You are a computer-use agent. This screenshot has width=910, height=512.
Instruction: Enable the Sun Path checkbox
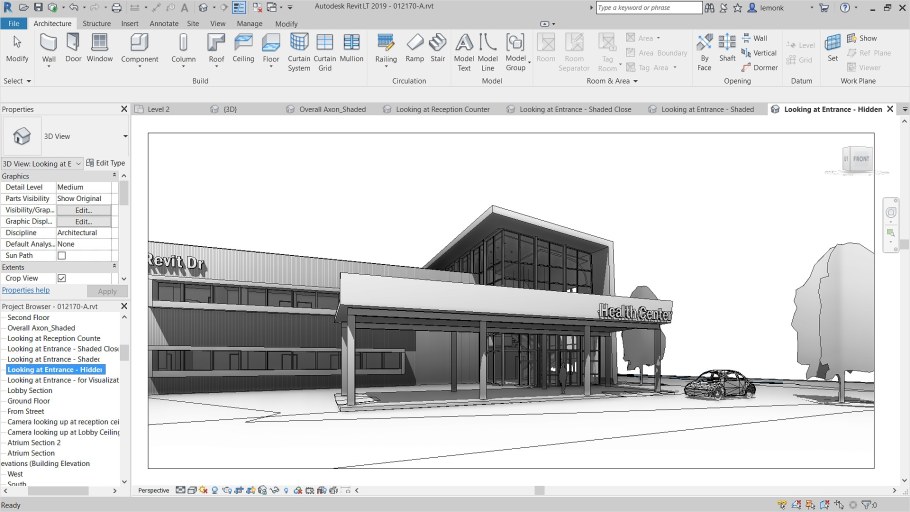[62, 255]
